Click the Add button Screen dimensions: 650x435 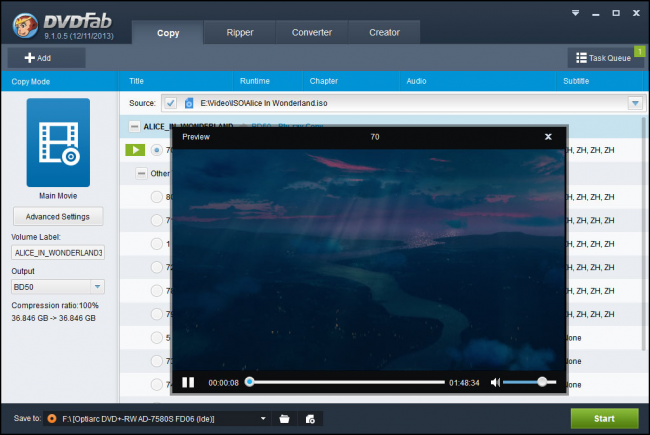coord(46,58)
